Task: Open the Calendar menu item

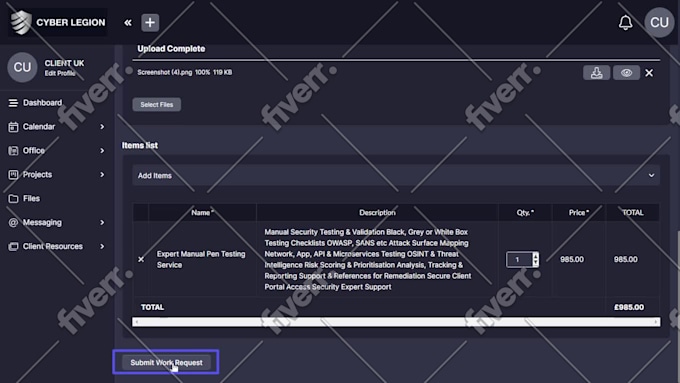Action: point(39,127)
